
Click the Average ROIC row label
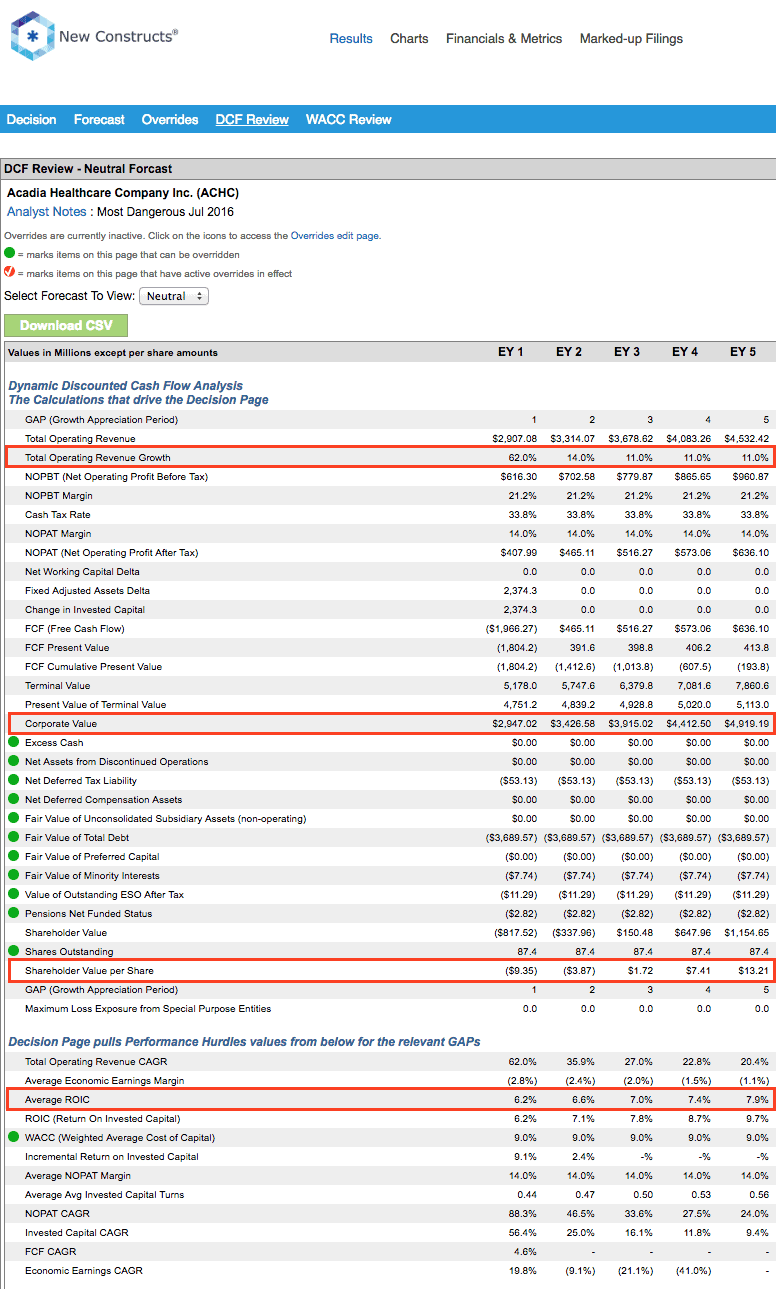(57, 1099)
